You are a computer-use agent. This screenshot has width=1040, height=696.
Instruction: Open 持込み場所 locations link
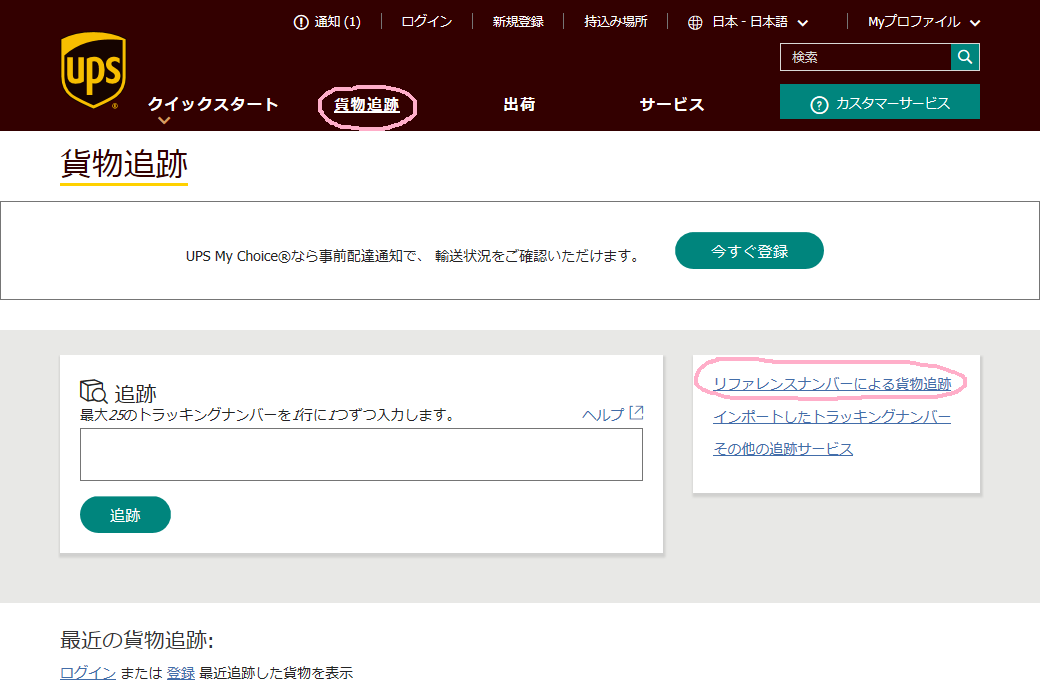616,22
